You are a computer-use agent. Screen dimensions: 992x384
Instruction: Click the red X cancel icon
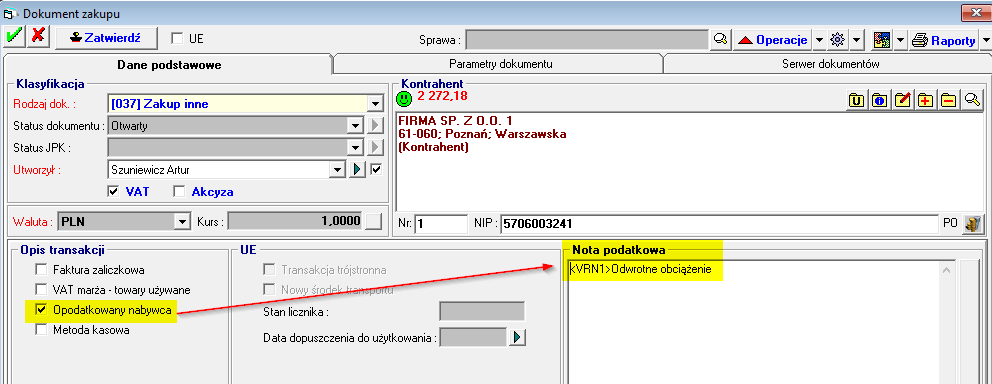[x=38, y=37]
